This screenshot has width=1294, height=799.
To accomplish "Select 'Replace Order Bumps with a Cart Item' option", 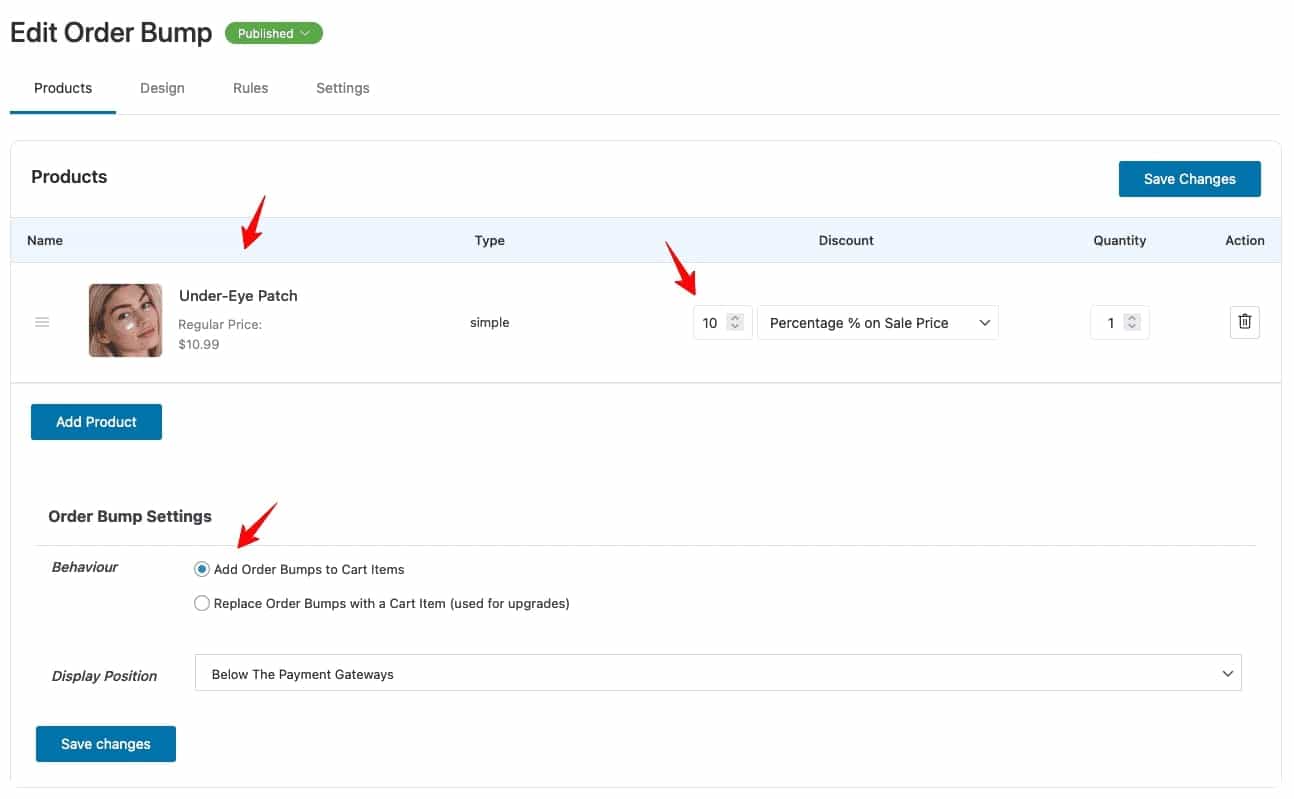I will coord(202,603).
